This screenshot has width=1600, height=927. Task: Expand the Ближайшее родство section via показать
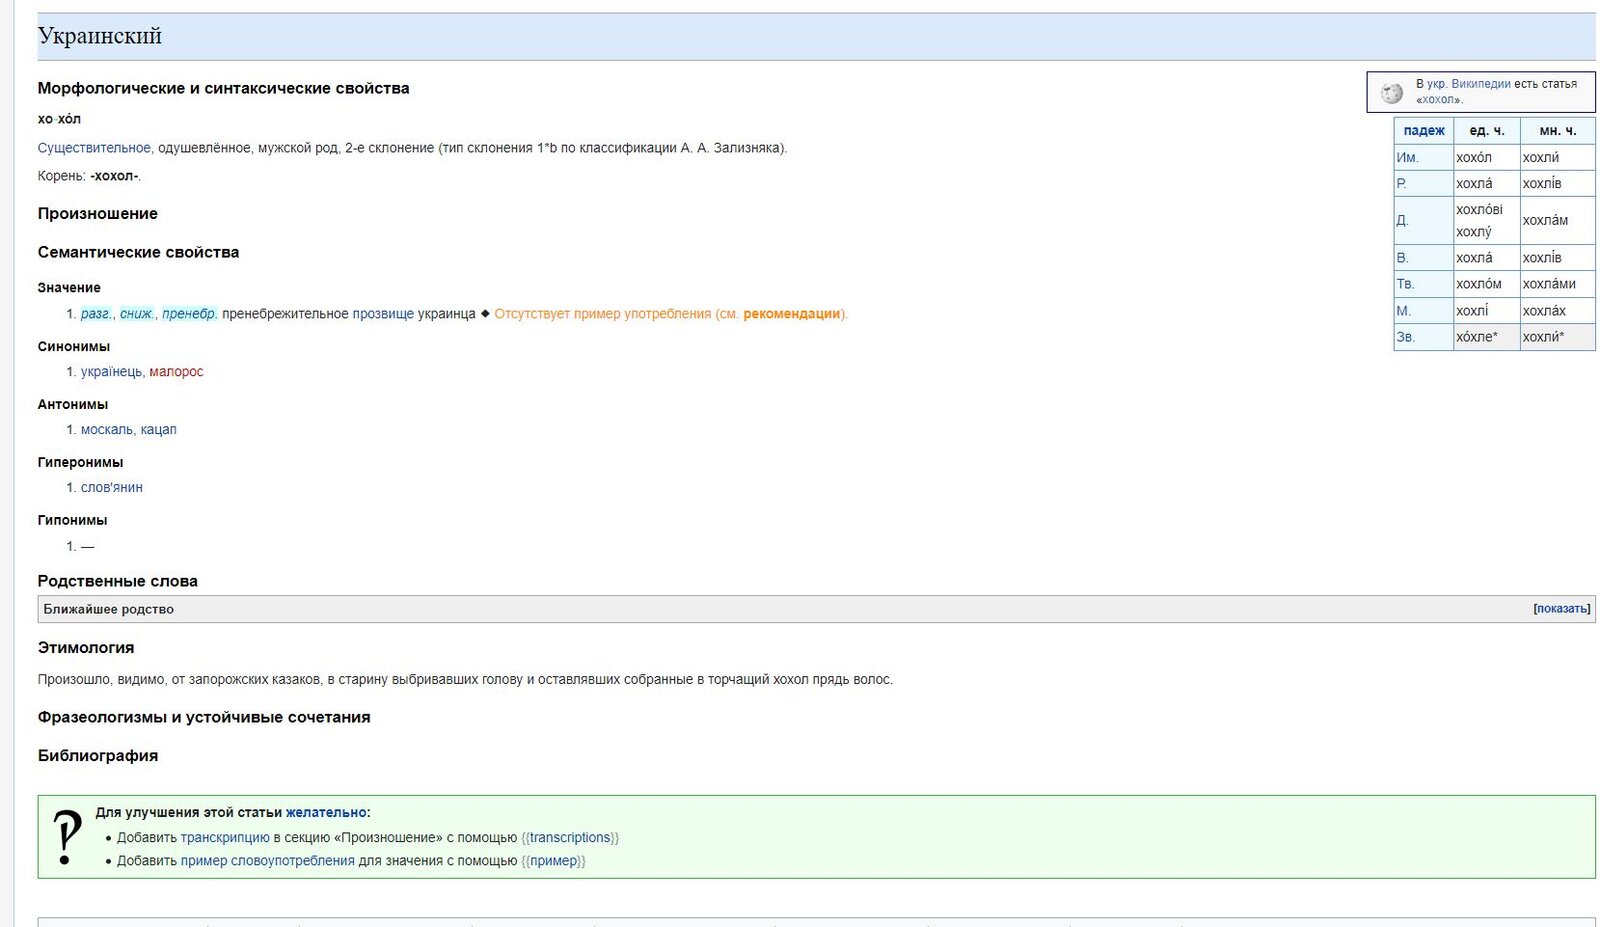1561,609
